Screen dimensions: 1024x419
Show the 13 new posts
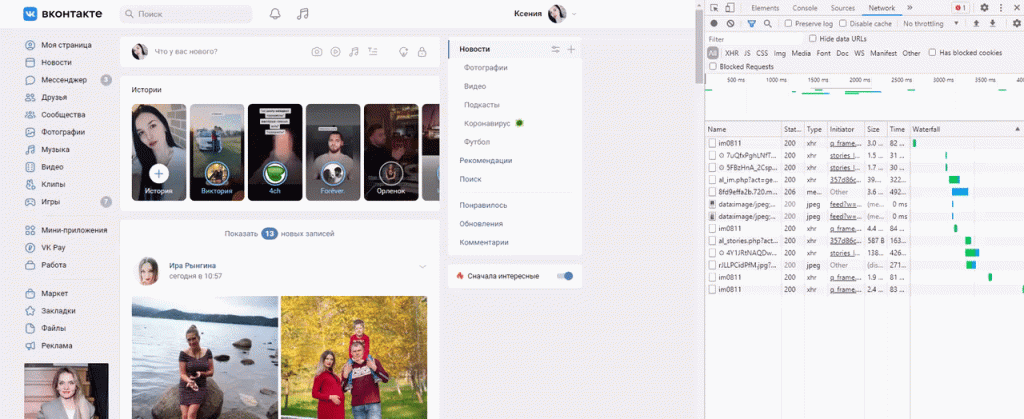(x=279, y=233)
